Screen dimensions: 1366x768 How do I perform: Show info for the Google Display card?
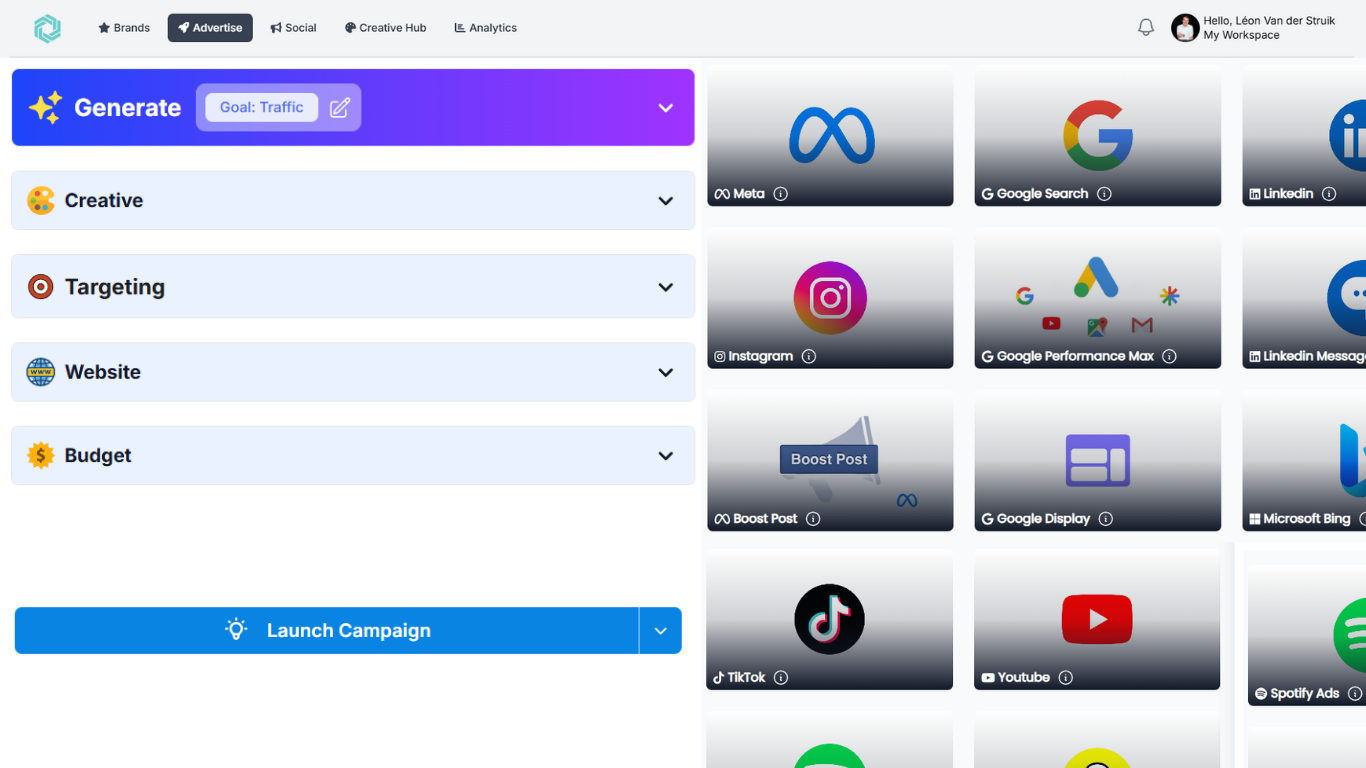1105,519
